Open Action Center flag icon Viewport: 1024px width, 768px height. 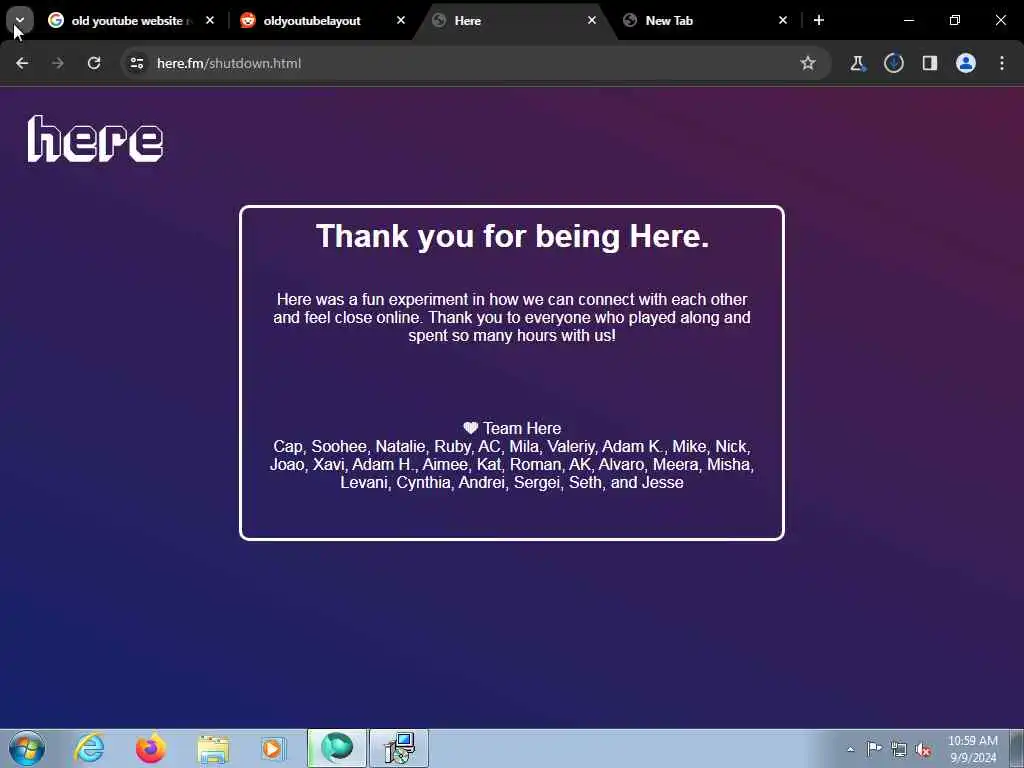click(874, 749)
